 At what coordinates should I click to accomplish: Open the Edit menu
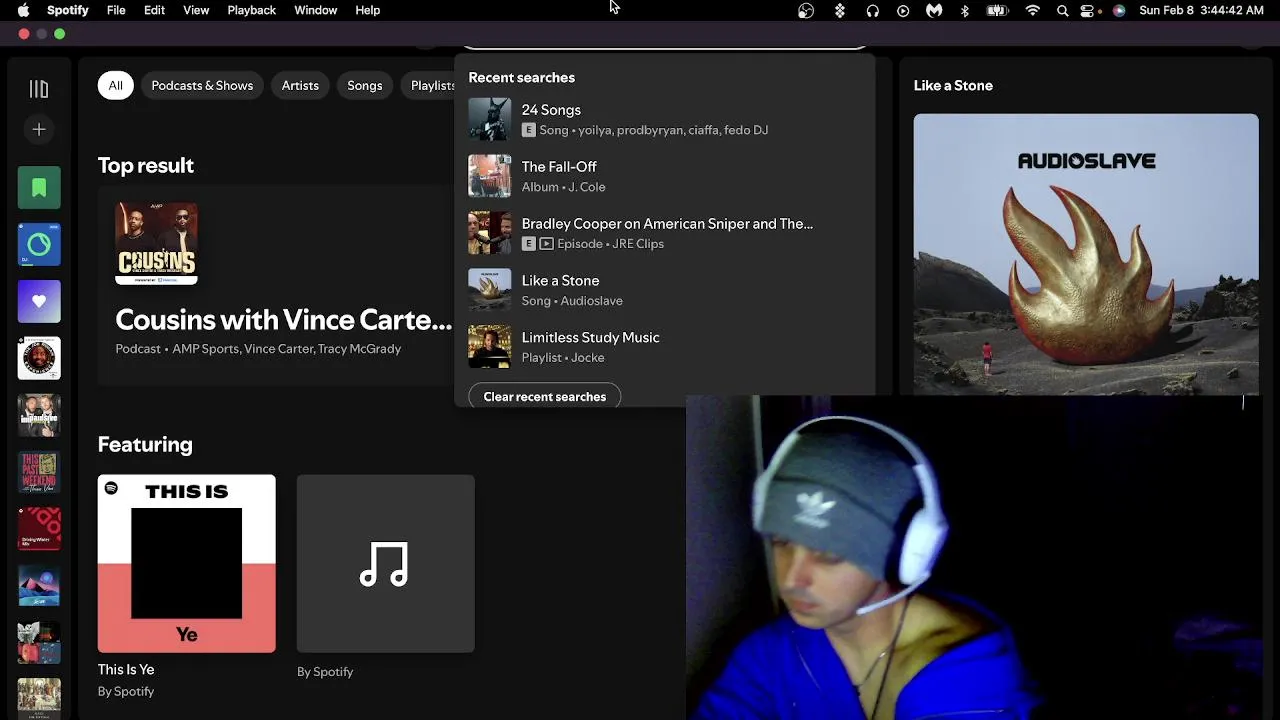[154, 10]
